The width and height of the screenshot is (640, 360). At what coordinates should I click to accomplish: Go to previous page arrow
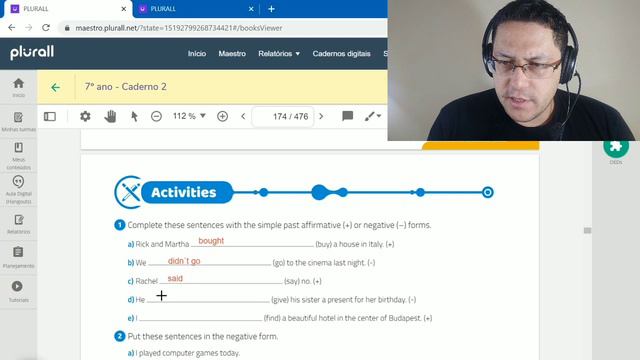pos(243,116)
